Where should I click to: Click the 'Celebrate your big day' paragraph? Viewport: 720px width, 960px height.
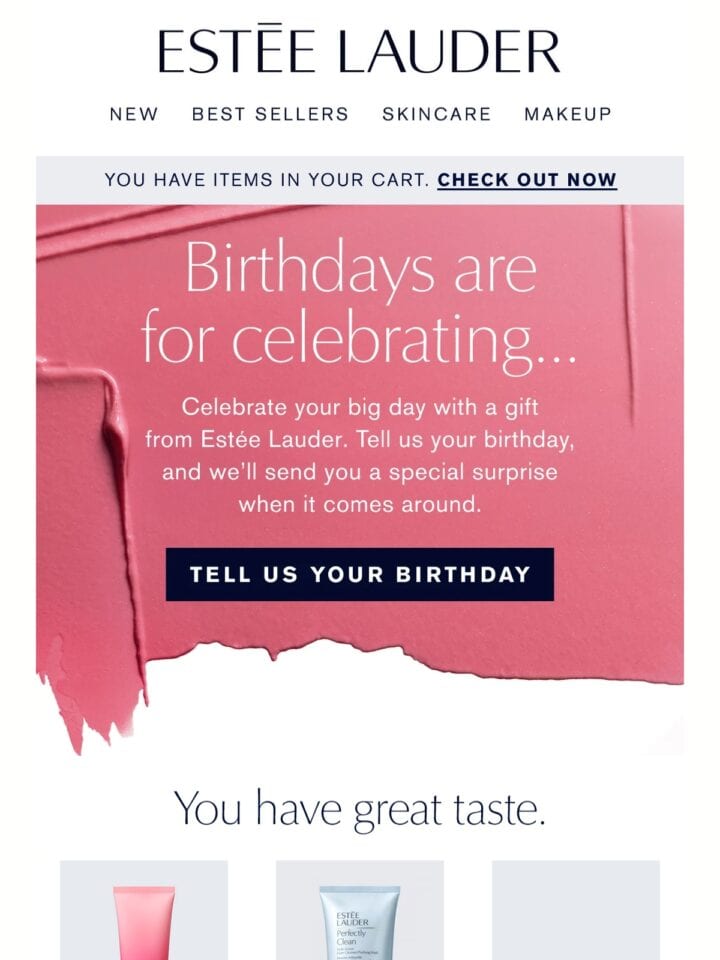click(359, 456)
